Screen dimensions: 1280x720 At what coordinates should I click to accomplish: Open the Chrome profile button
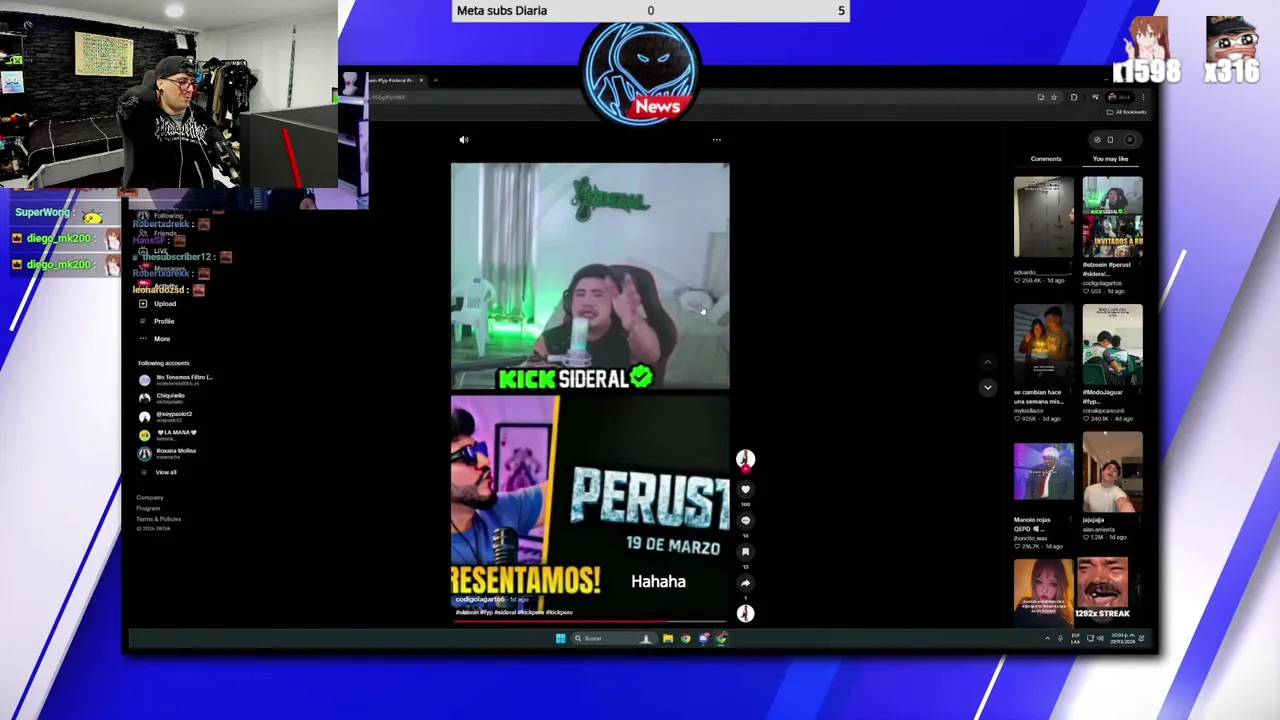(x=1119, y=97)
